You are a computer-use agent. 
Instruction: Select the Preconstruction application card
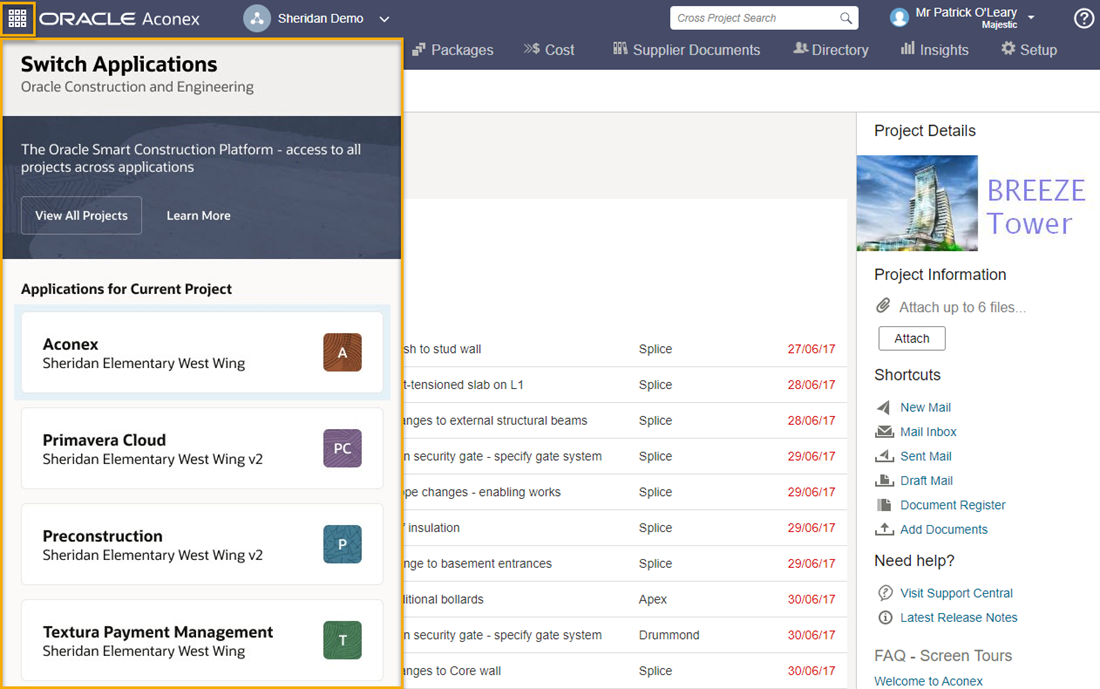[202, 544]
